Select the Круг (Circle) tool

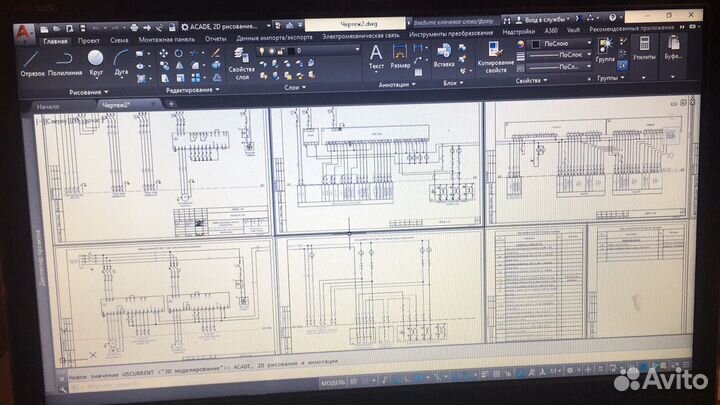tap(96, 62)
